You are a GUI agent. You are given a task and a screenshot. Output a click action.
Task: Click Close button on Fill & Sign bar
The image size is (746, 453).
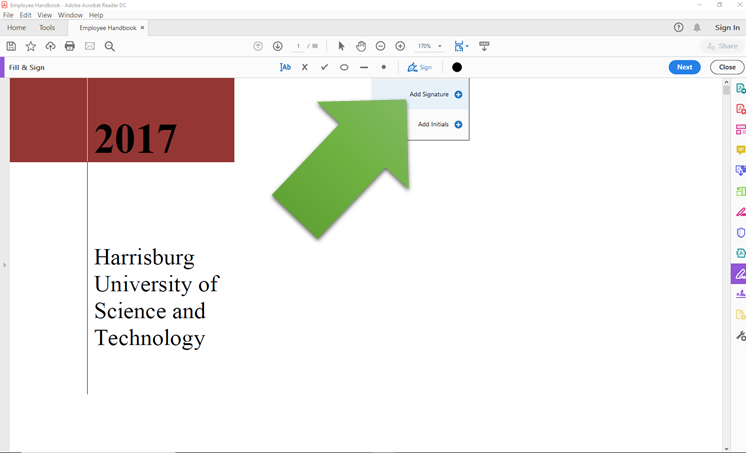pos(727,67)
